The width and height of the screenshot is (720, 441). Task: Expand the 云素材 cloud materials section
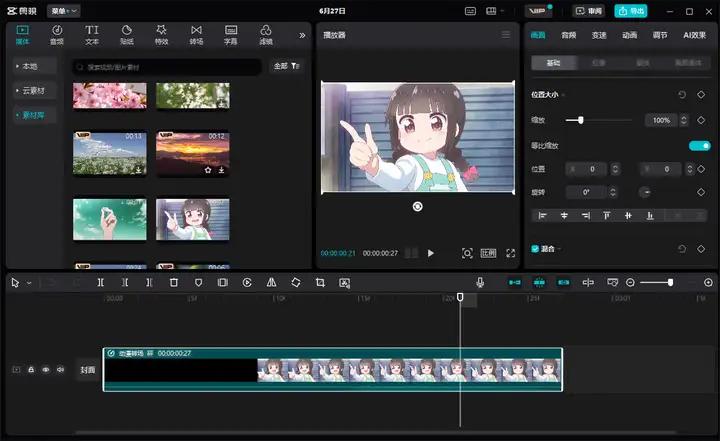point(34,90)
